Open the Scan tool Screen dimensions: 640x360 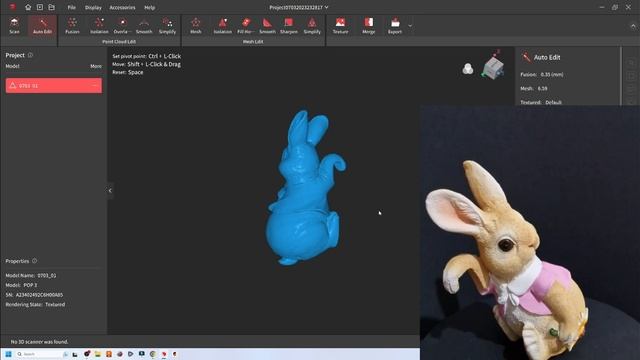click(x=14, y=26)
